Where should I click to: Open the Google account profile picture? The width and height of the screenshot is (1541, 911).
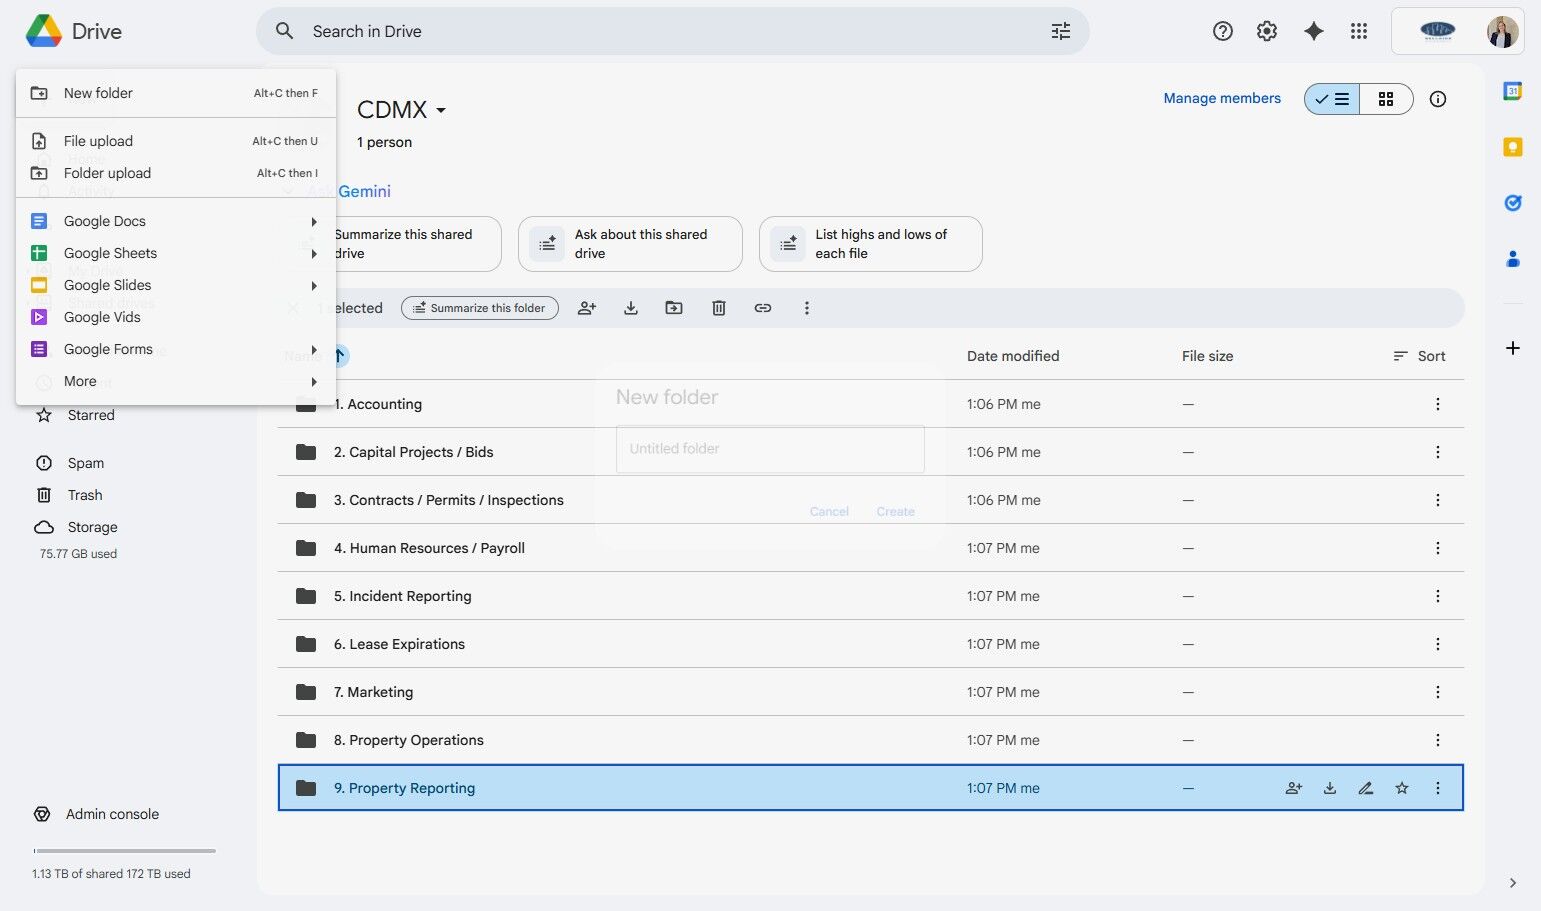1502,31
